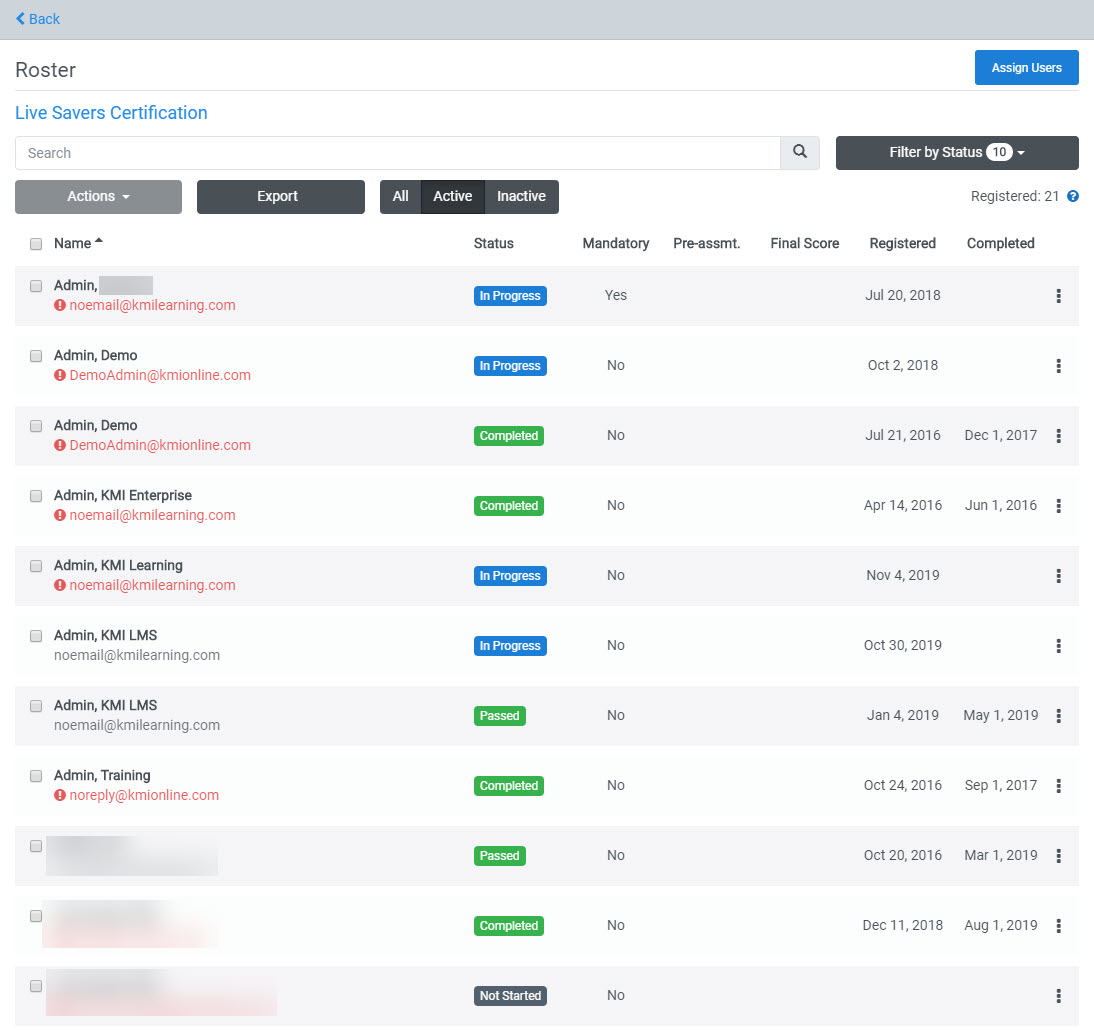Click the search magnifying glass icon
The image size is (1094, 1030).
798,152
